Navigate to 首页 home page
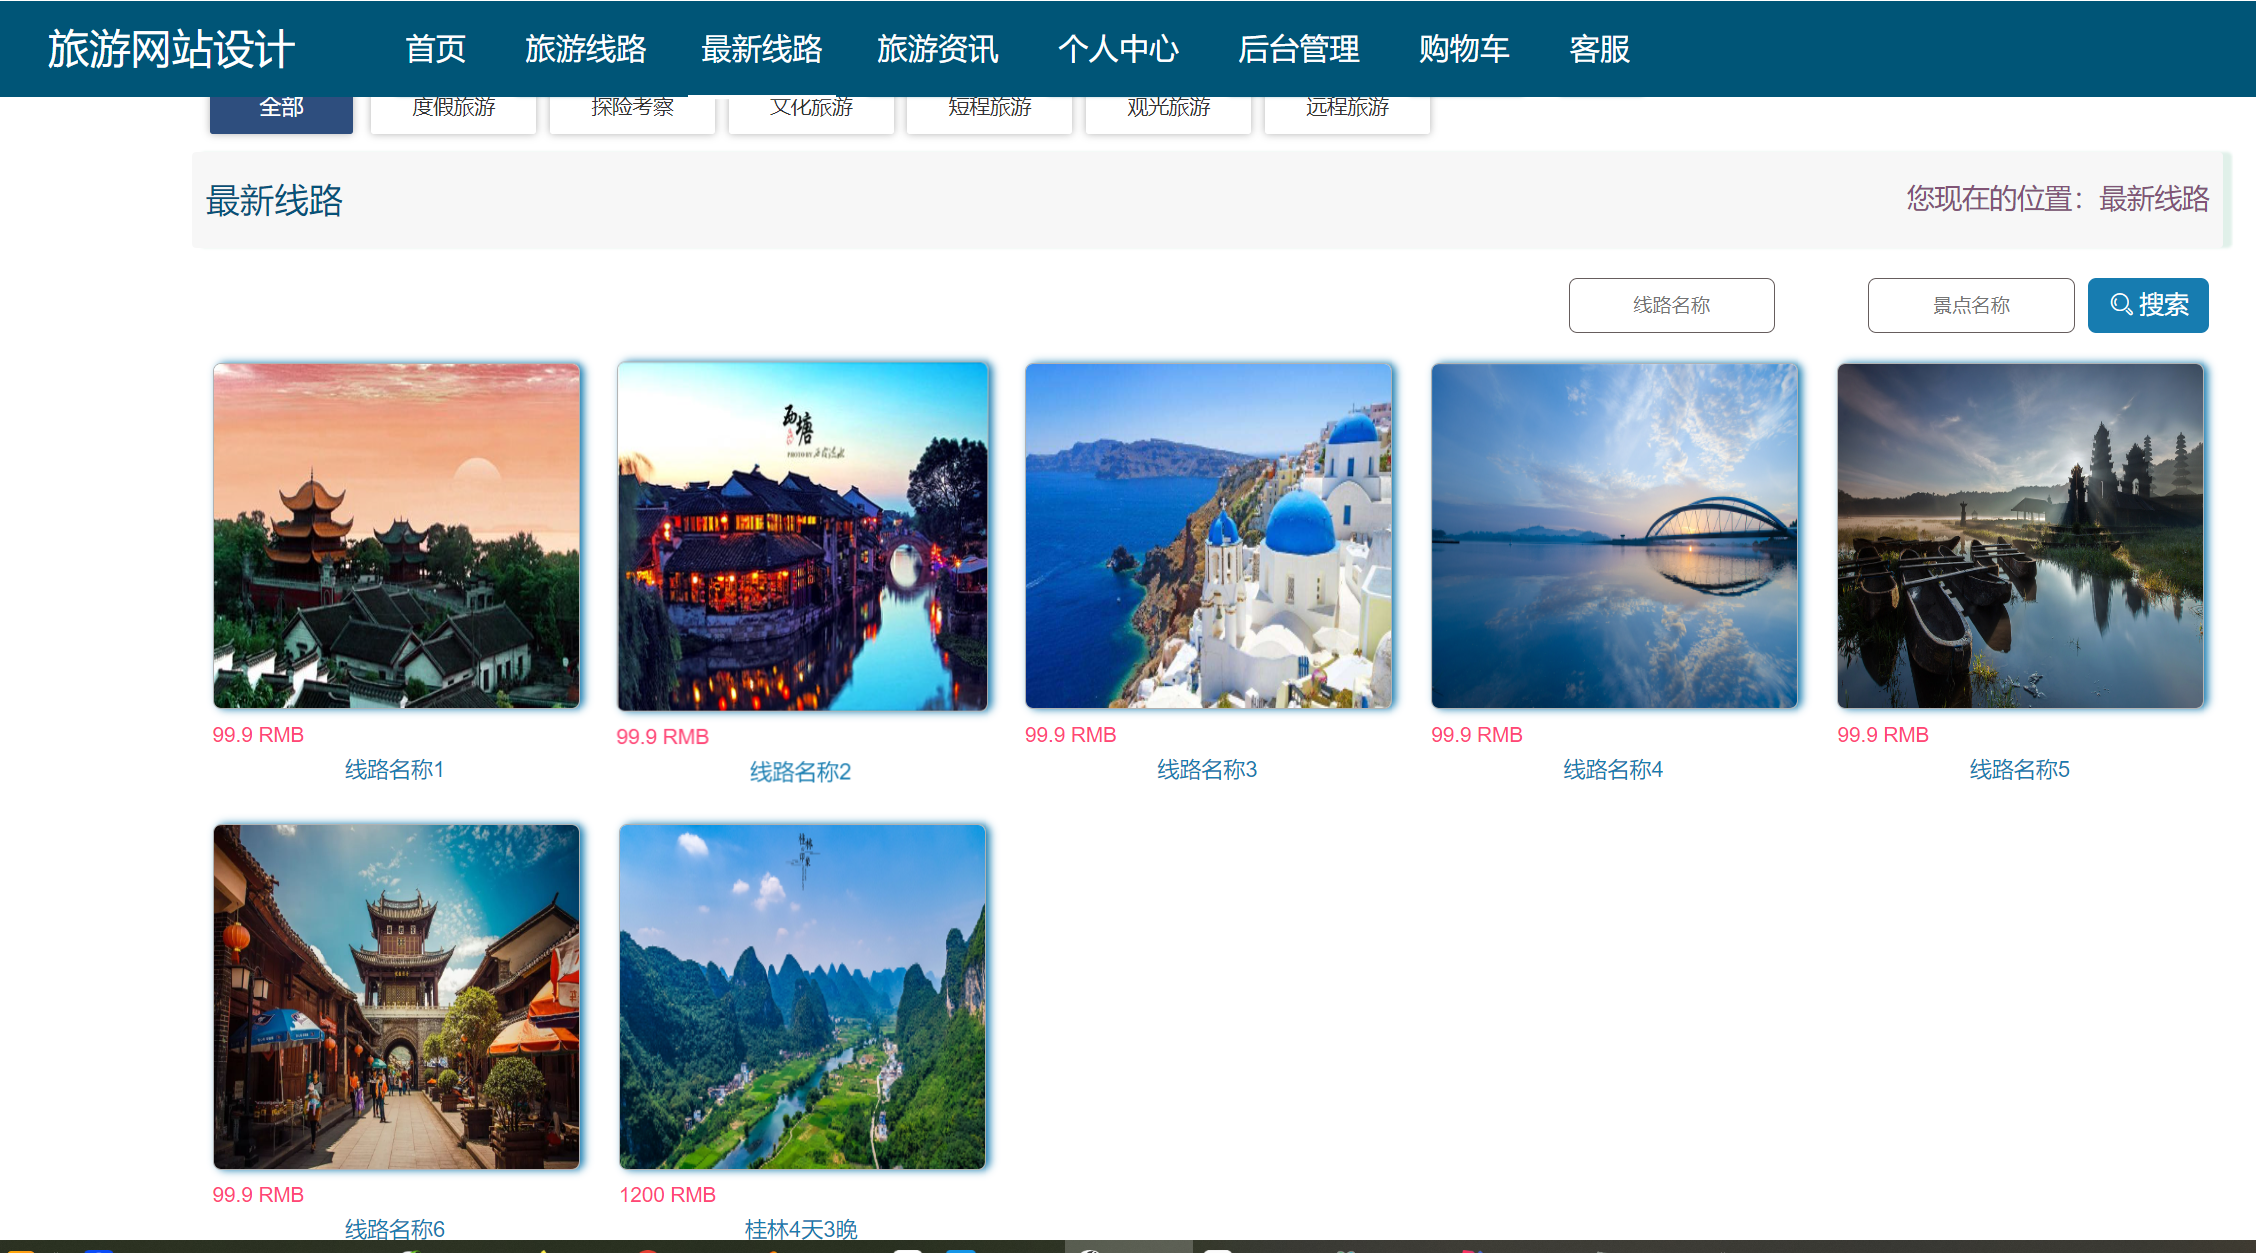 435,48
